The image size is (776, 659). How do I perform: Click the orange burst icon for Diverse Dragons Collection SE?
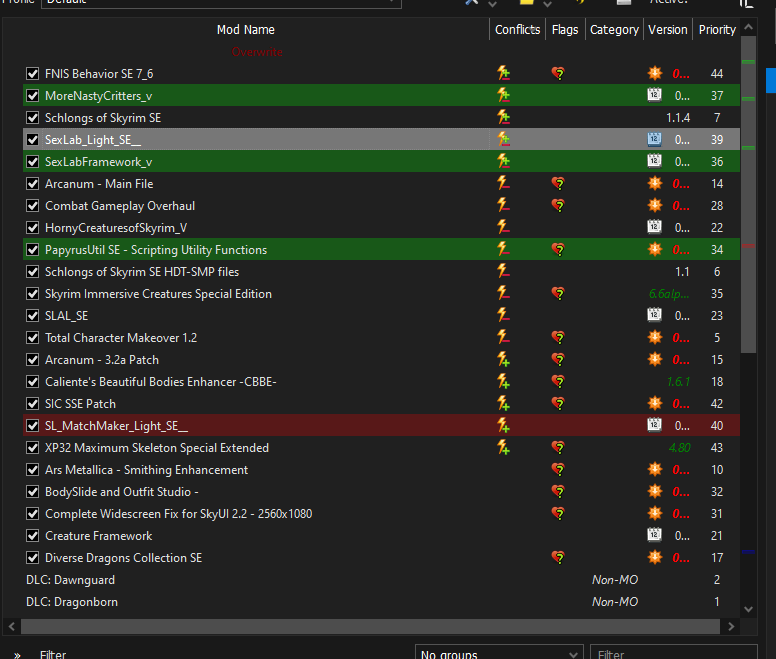[655, 558]
